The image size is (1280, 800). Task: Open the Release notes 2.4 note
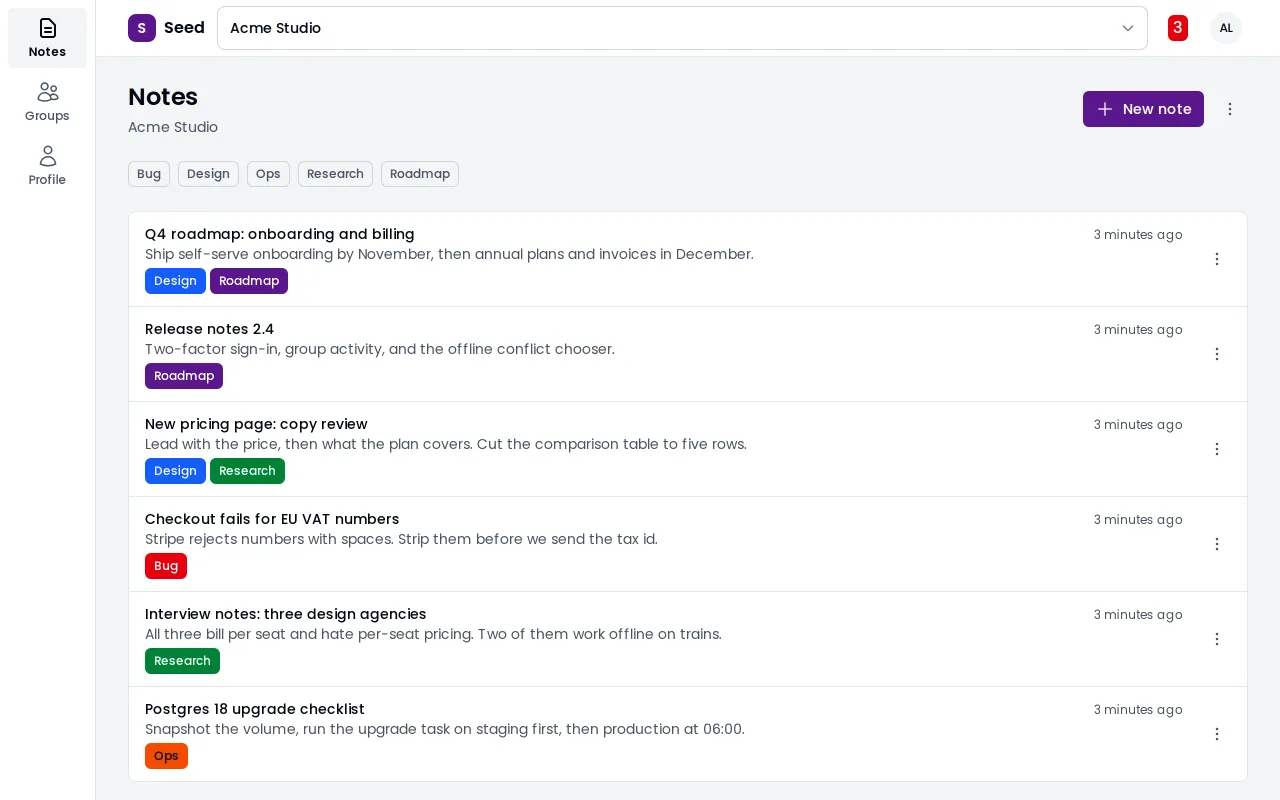click(x=209, y=329)
